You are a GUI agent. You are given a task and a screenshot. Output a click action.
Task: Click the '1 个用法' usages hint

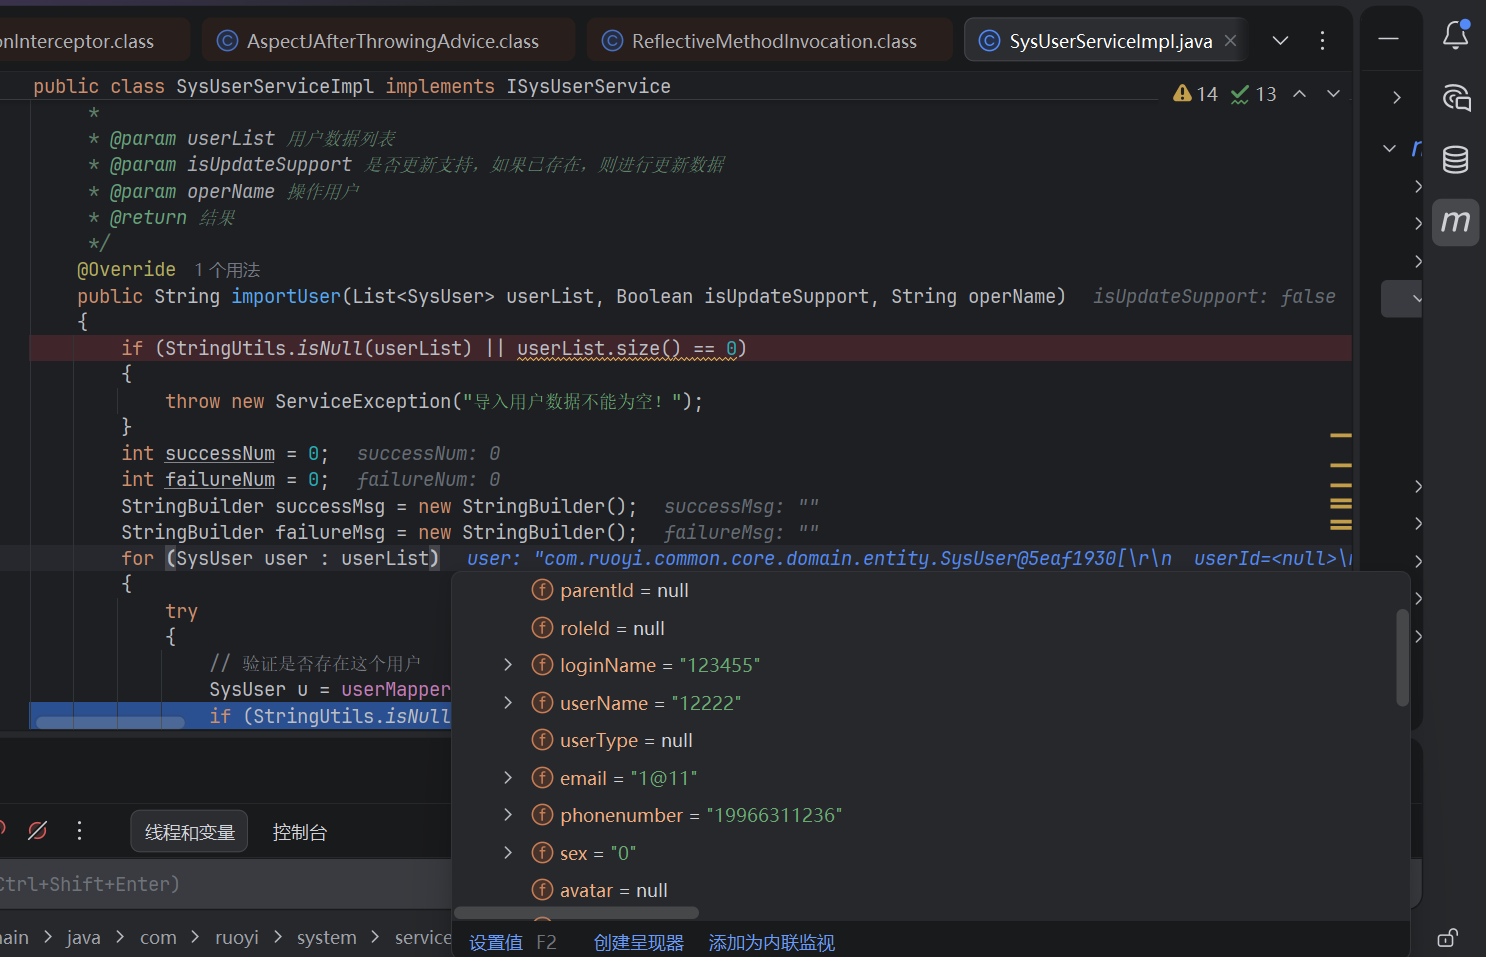pos(227,270)
